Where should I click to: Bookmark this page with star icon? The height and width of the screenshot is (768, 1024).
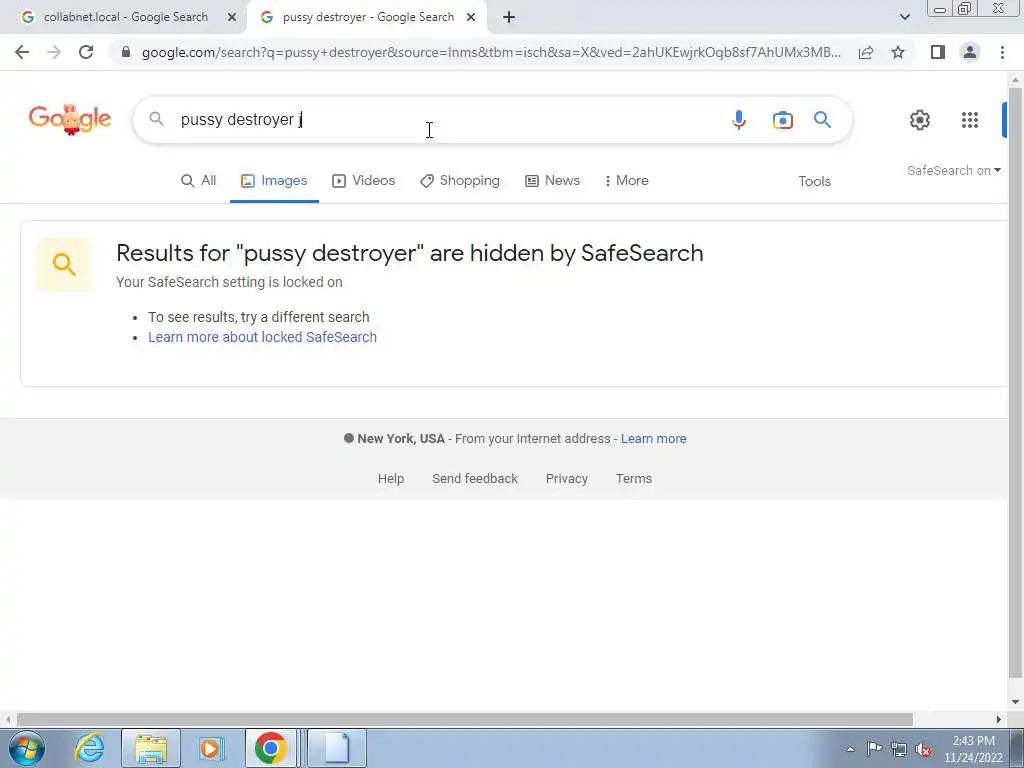[x=898, y=52]
